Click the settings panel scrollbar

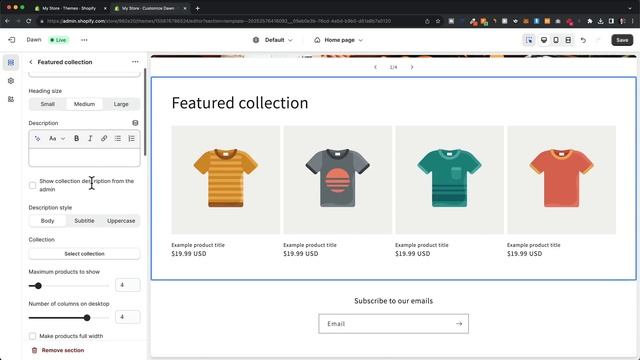click(x=145, y=112)
